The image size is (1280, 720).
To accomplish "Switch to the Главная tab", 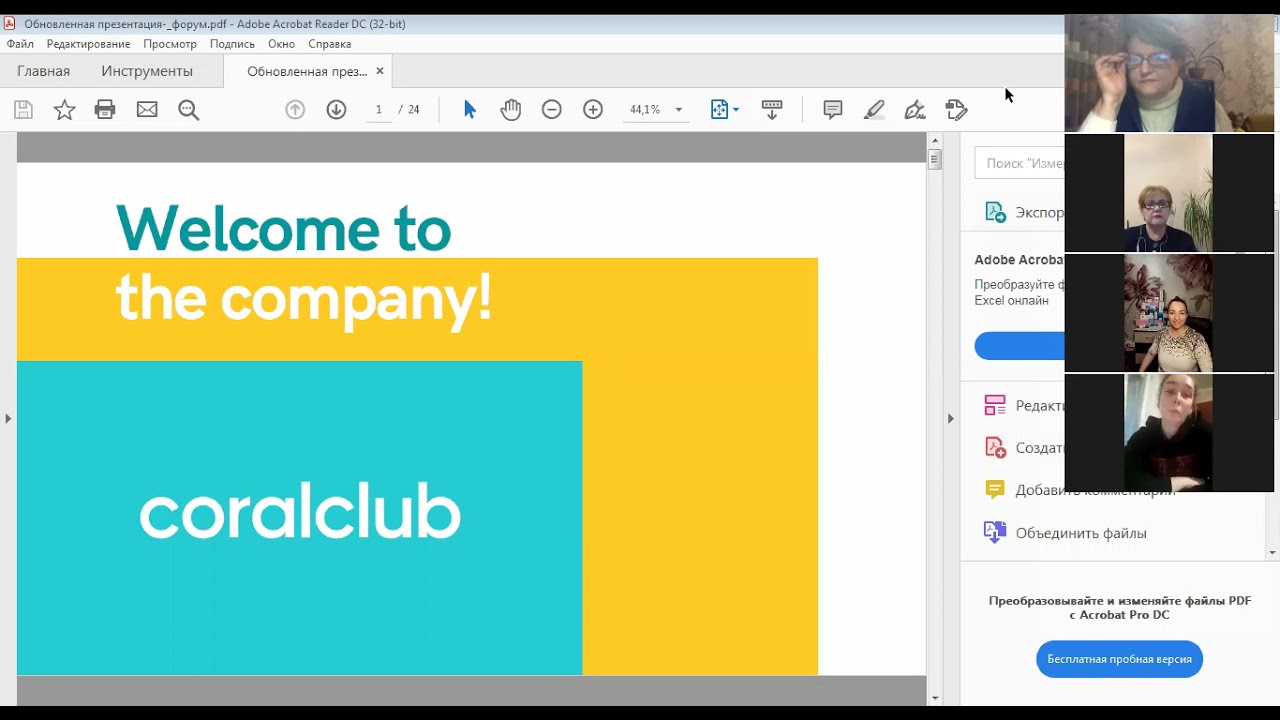I will click(43, 71).
